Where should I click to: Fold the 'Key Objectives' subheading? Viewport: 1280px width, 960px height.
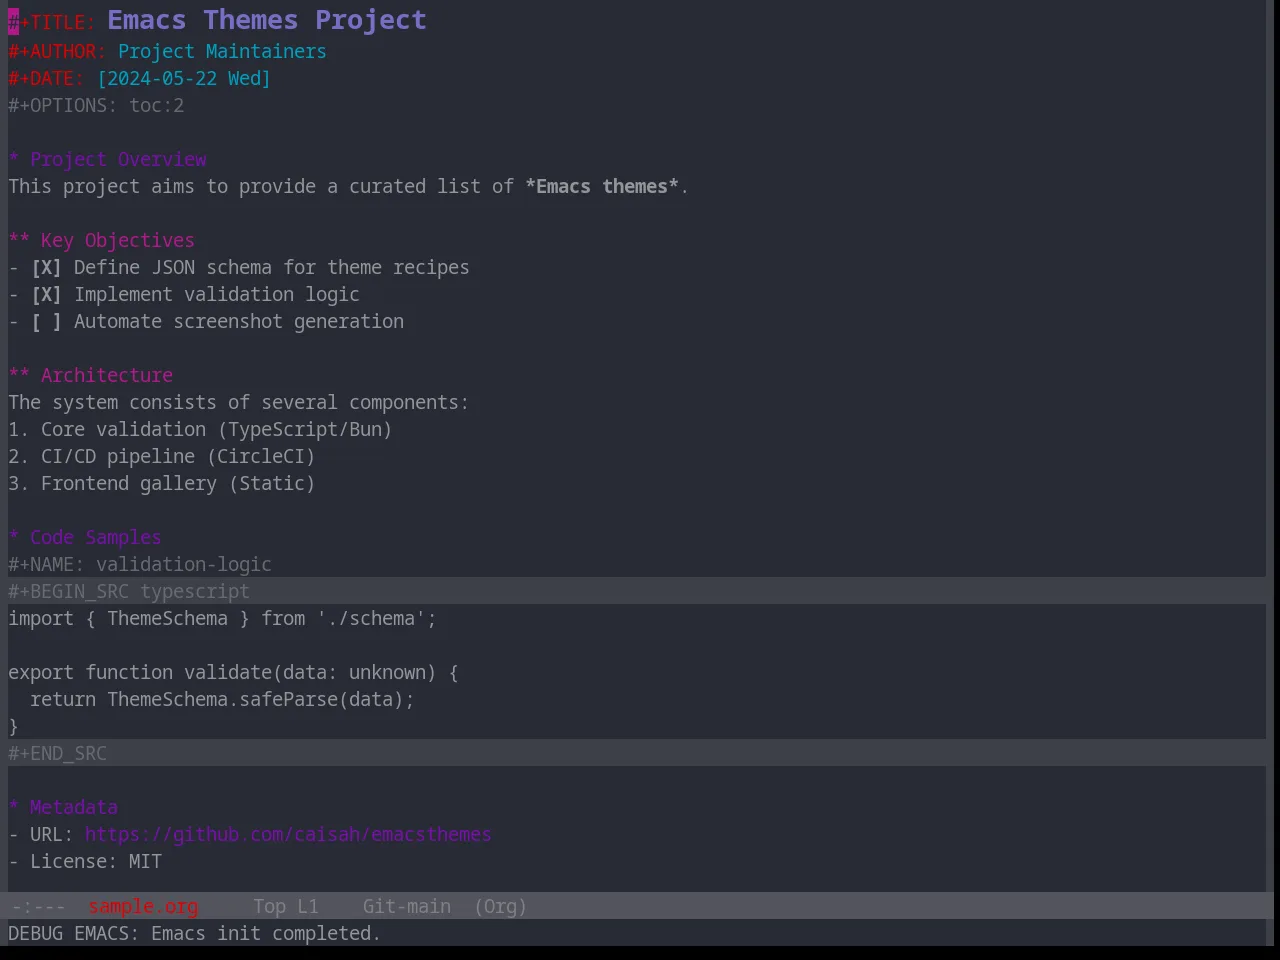[101, 241]
